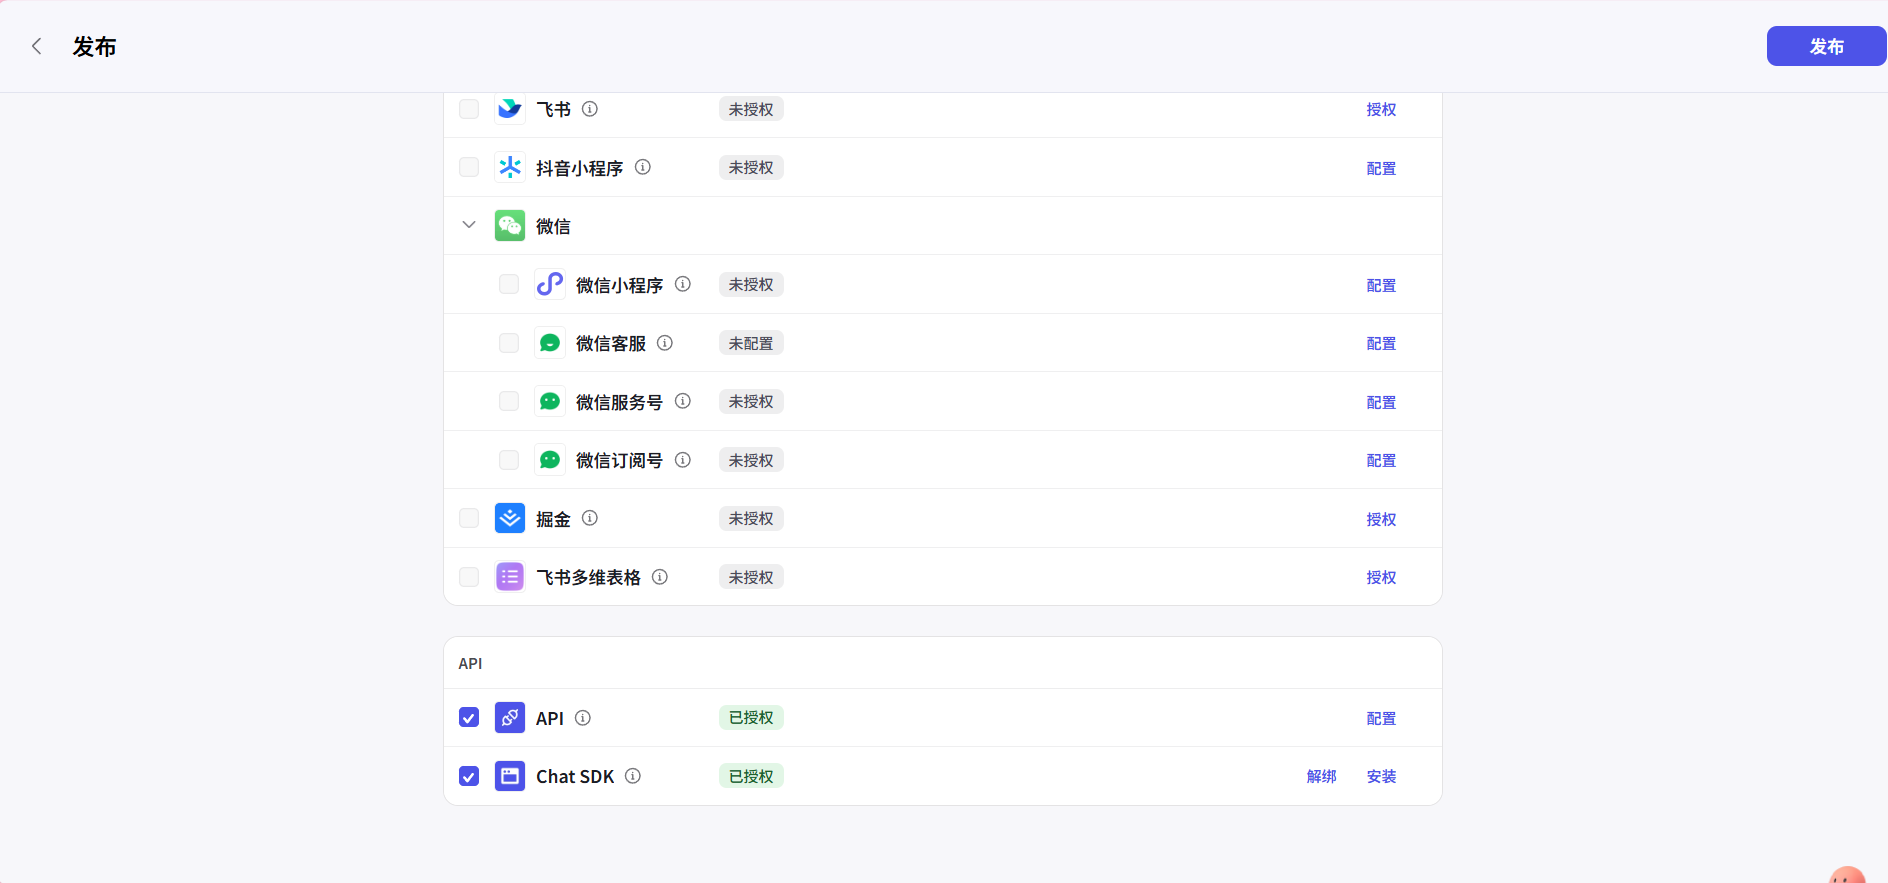This screenshot has height=883, width=1888.
Task: Click the blue 发布 publish button
Action: 1826,46
